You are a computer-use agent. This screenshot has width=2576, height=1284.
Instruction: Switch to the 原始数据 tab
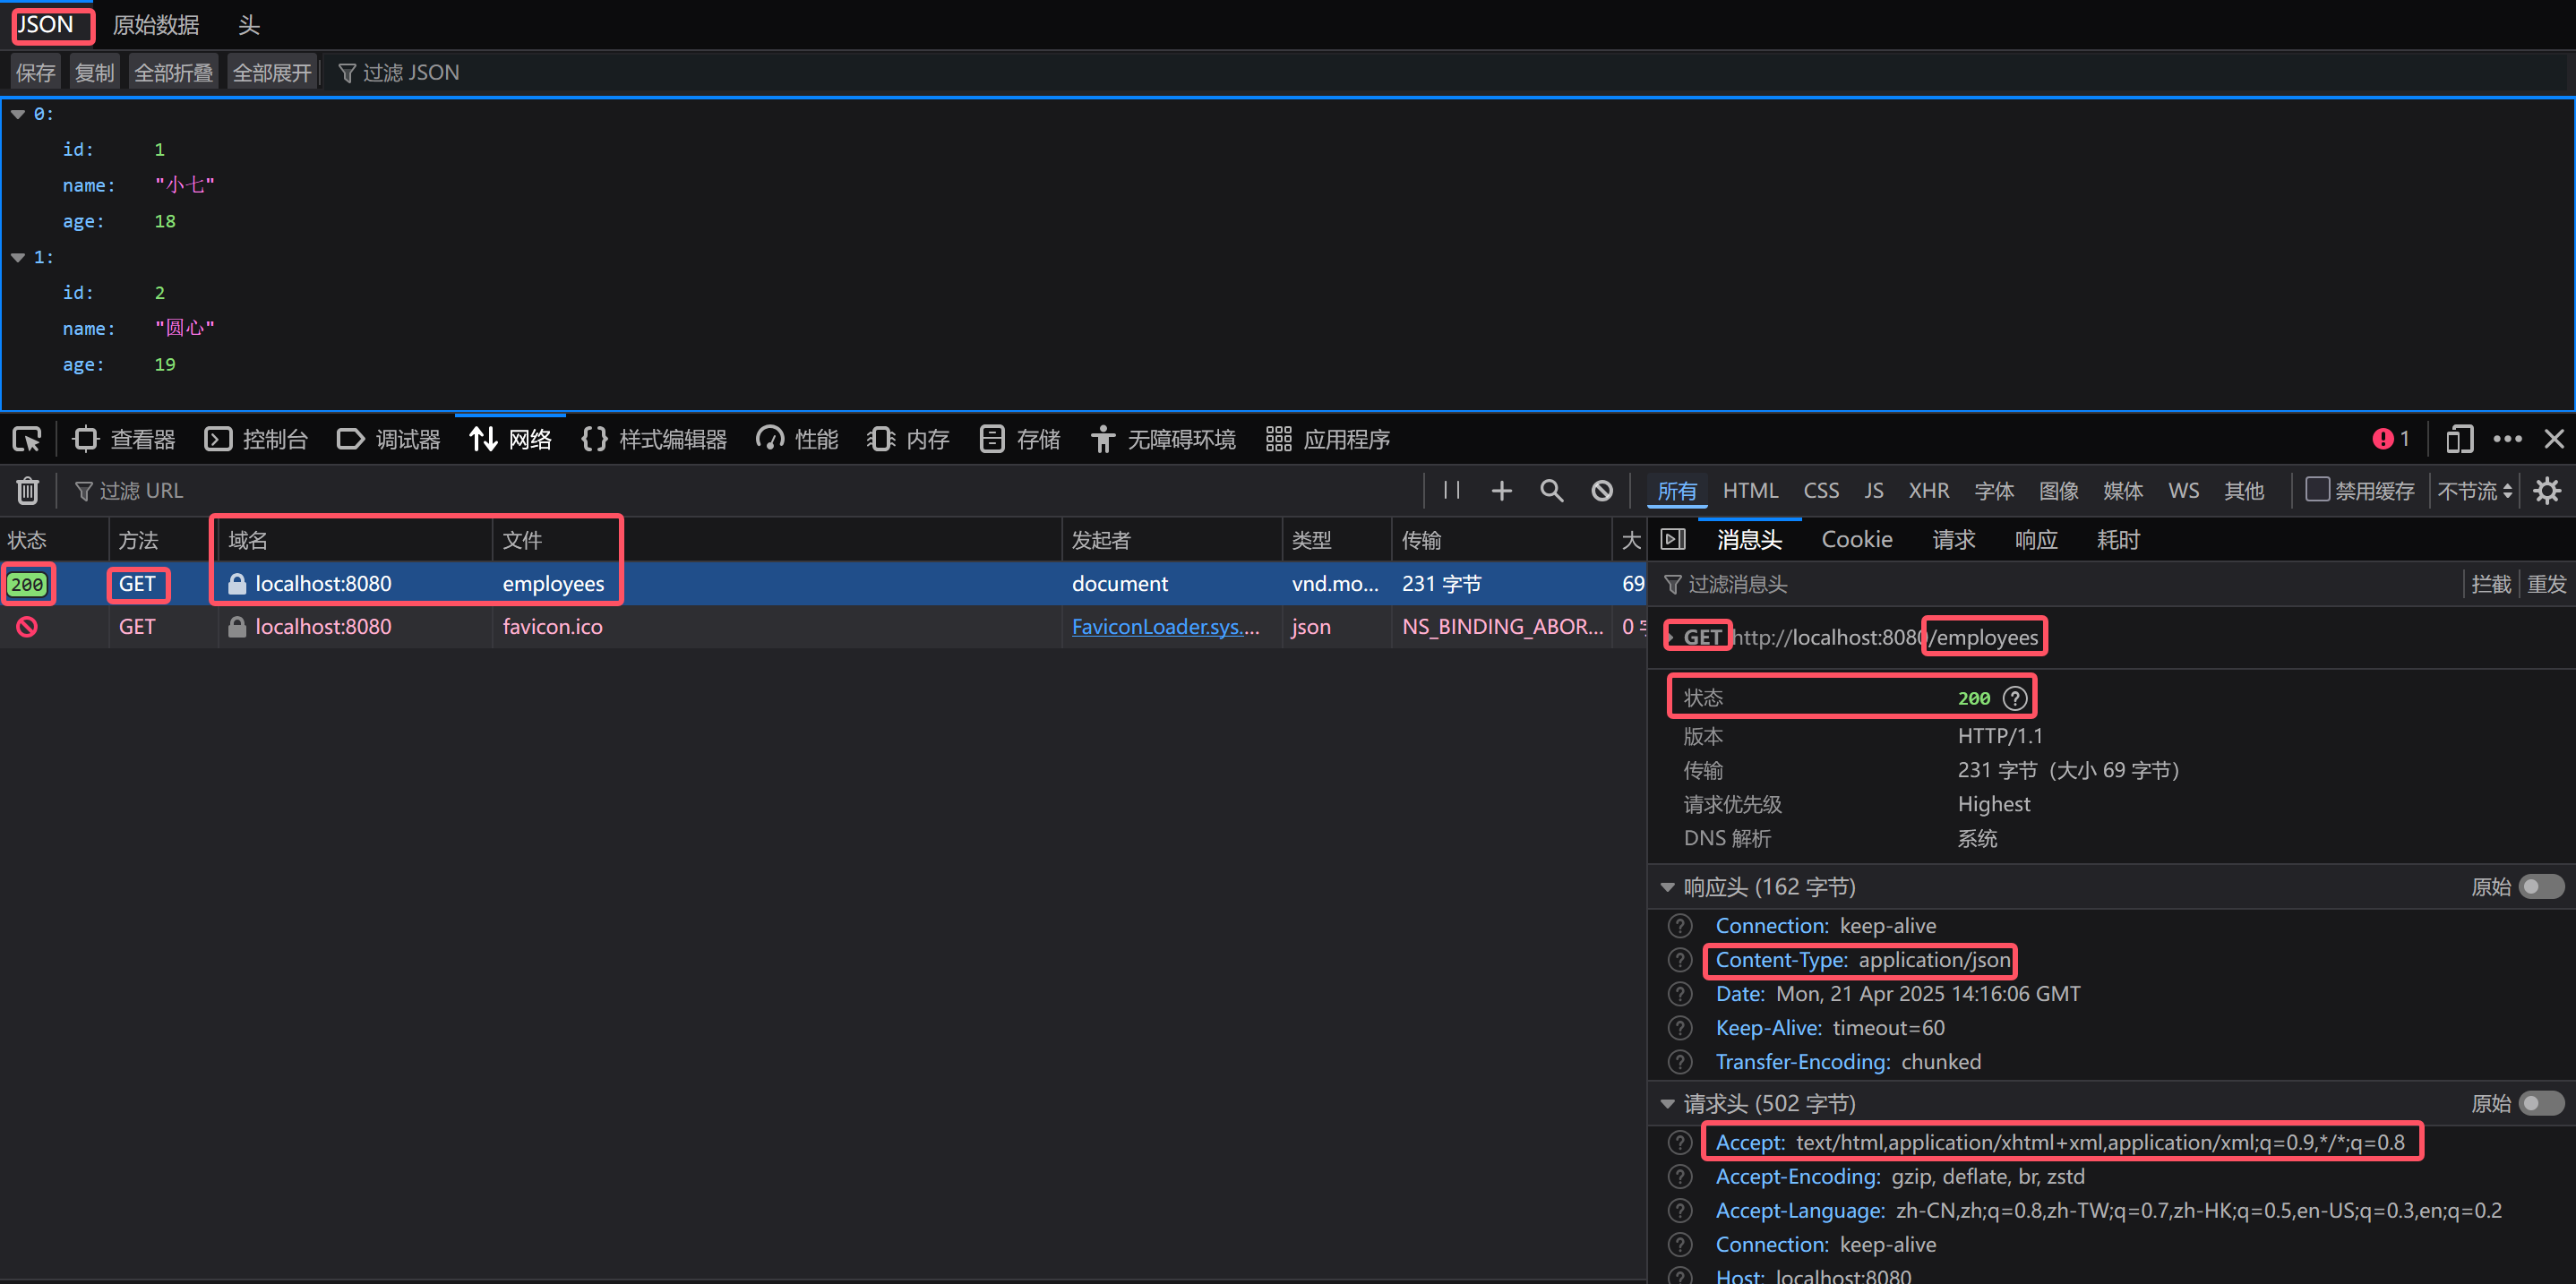pyautogui.click(x=156, y=25)
